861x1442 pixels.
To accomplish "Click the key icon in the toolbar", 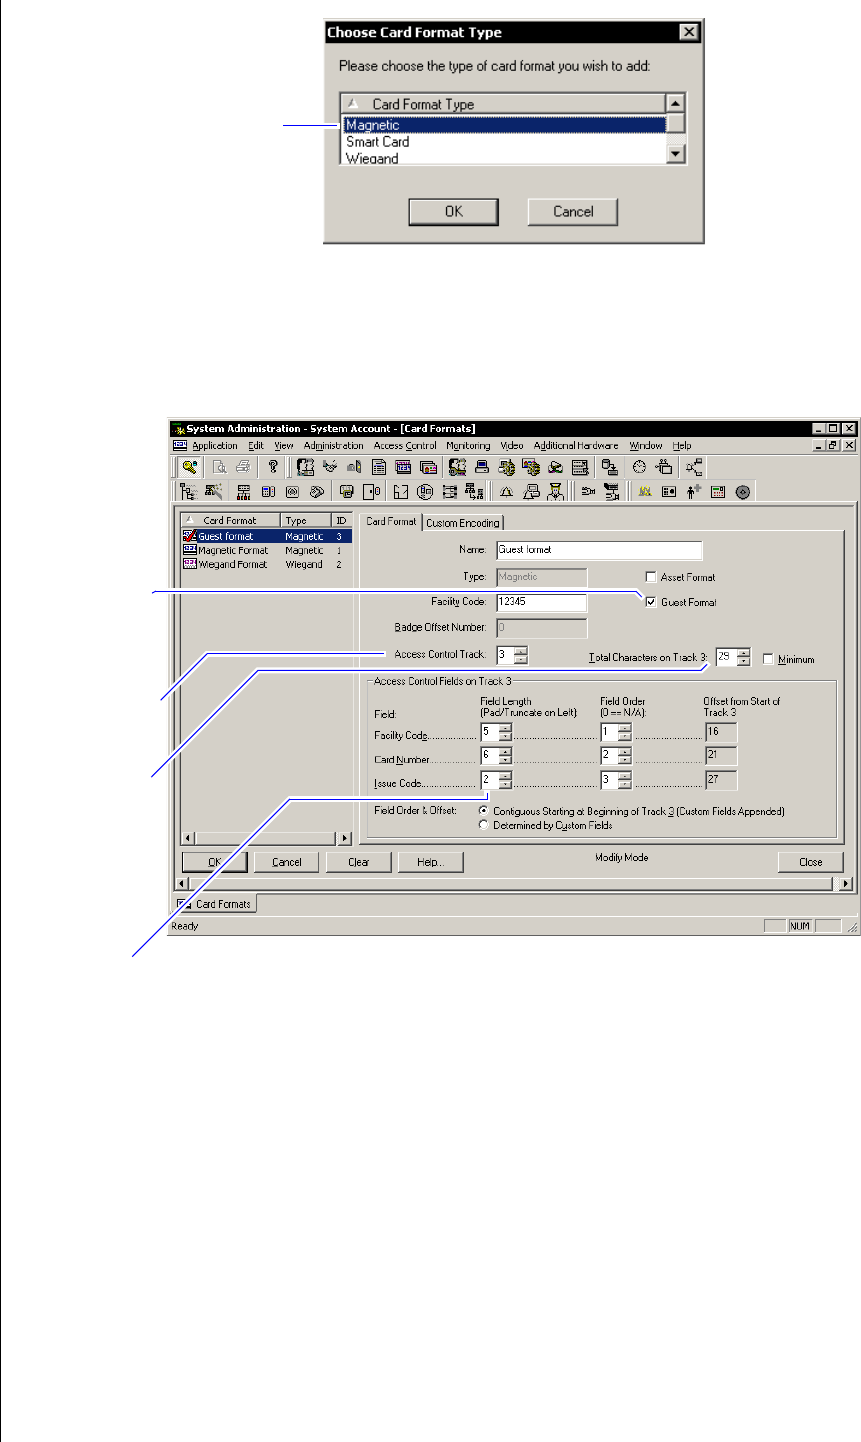I will 188,466.
